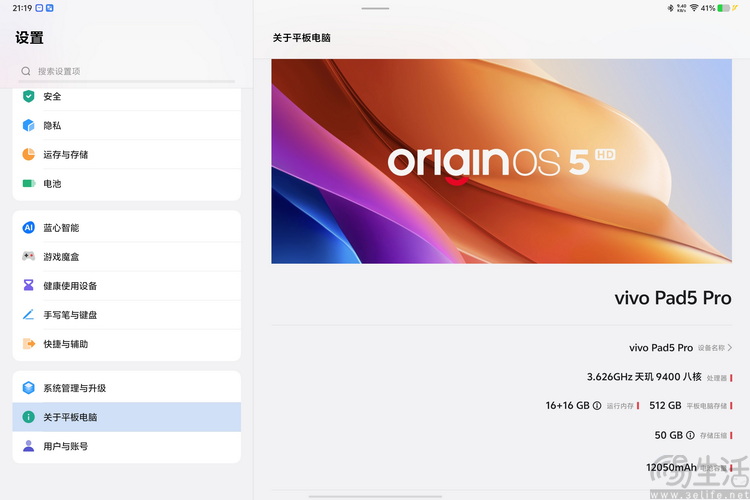Viewport: 750px width, 500px height.
Task: Select 系统管理与升级 entry
Action: click(127, 388)
